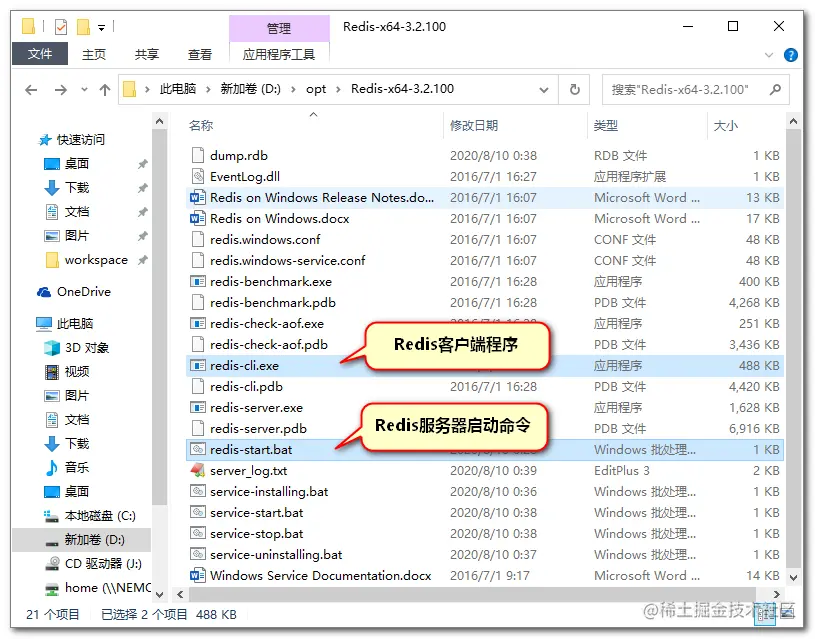Click the search Redis-x64-3.2.100 box
The height and width of the screenshot is (639, 815).
coord(695,89)
